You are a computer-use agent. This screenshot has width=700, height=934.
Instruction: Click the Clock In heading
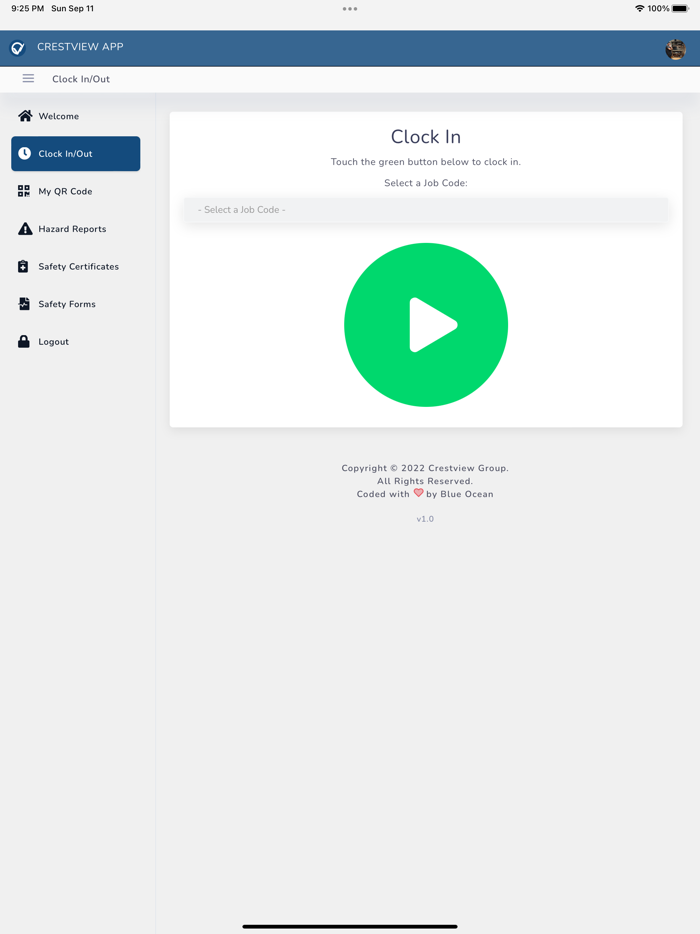[426, 137]
